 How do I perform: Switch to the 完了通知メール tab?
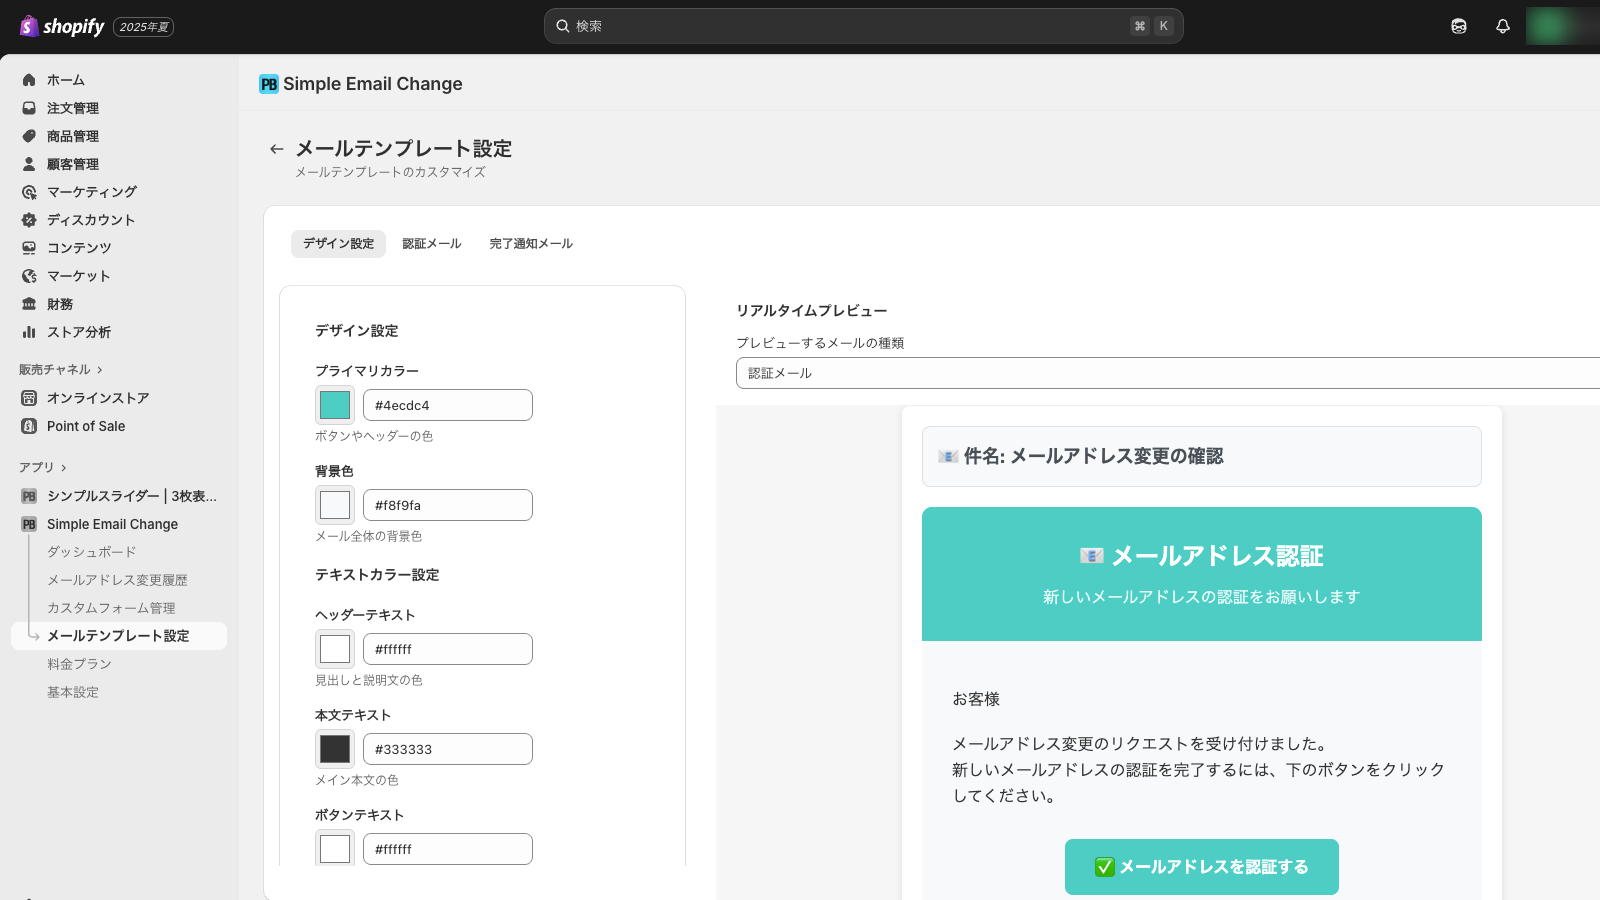530,244
